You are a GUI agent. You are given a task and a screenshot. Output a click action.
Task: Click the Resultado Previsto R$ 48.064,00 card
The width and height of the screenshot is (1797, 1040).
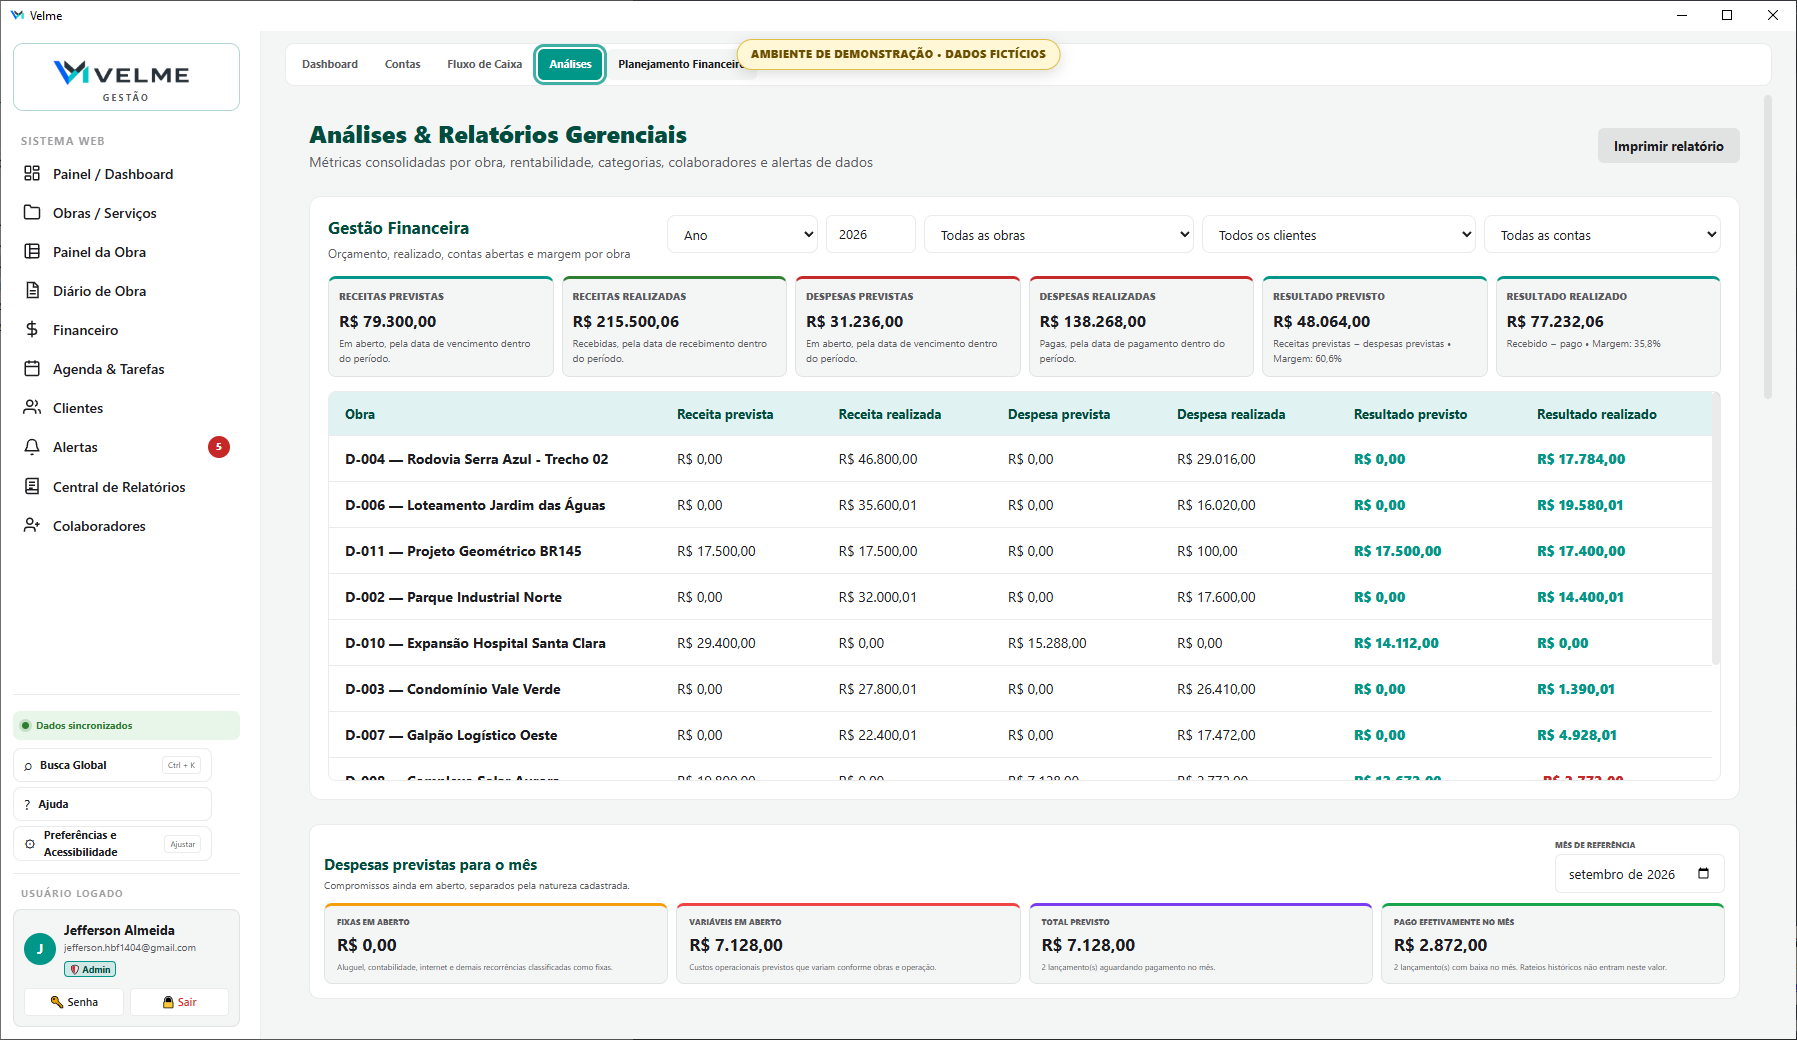coord(1375,327)
